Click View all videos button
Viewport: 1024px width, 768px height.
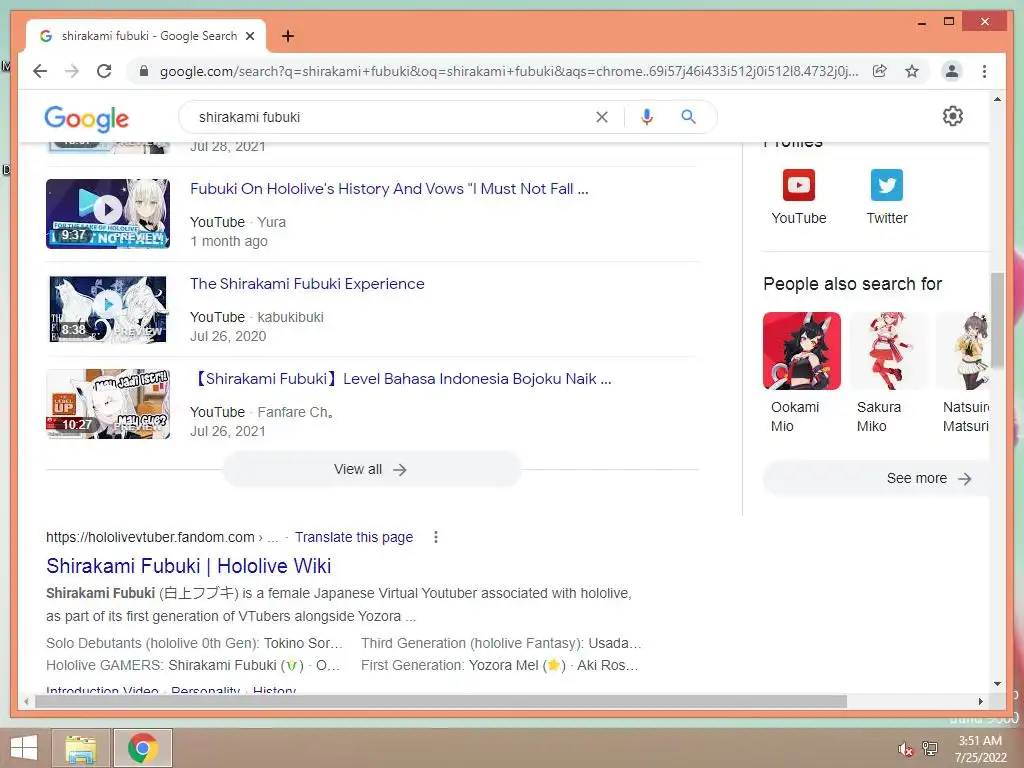point(372,470)
